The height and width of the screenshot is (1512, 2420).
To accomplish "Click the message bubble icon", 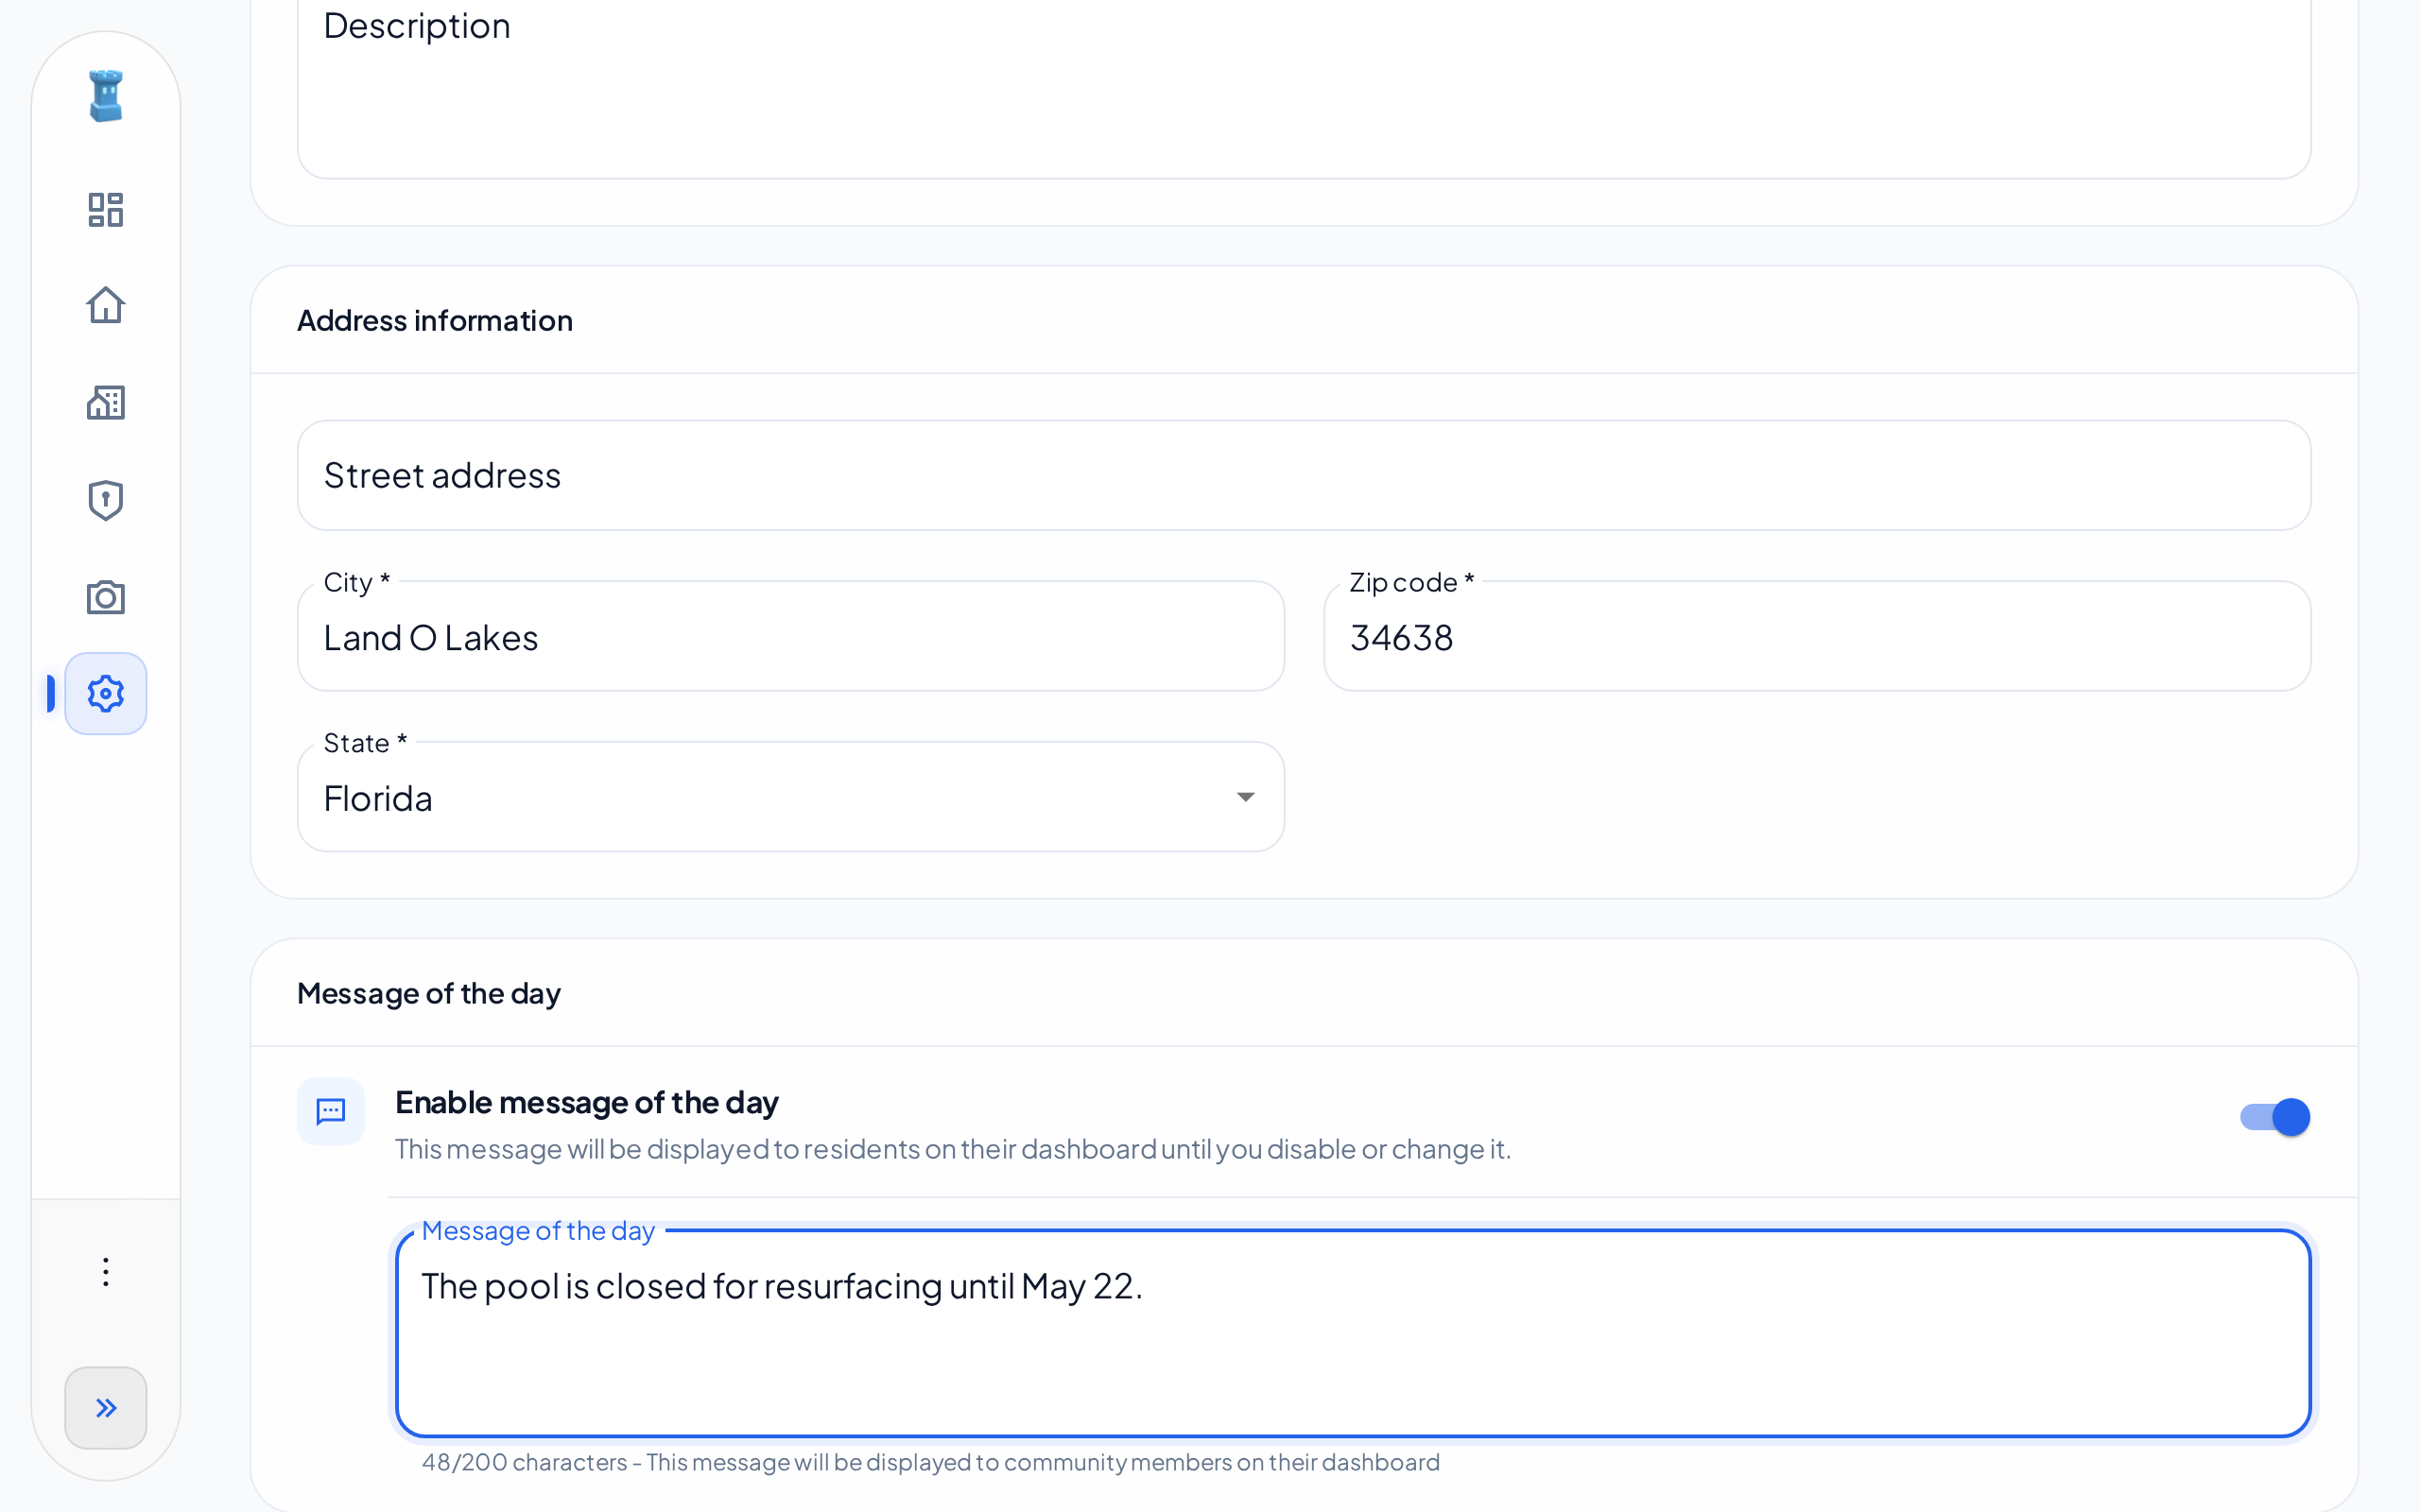I will tap(331, 1111).
